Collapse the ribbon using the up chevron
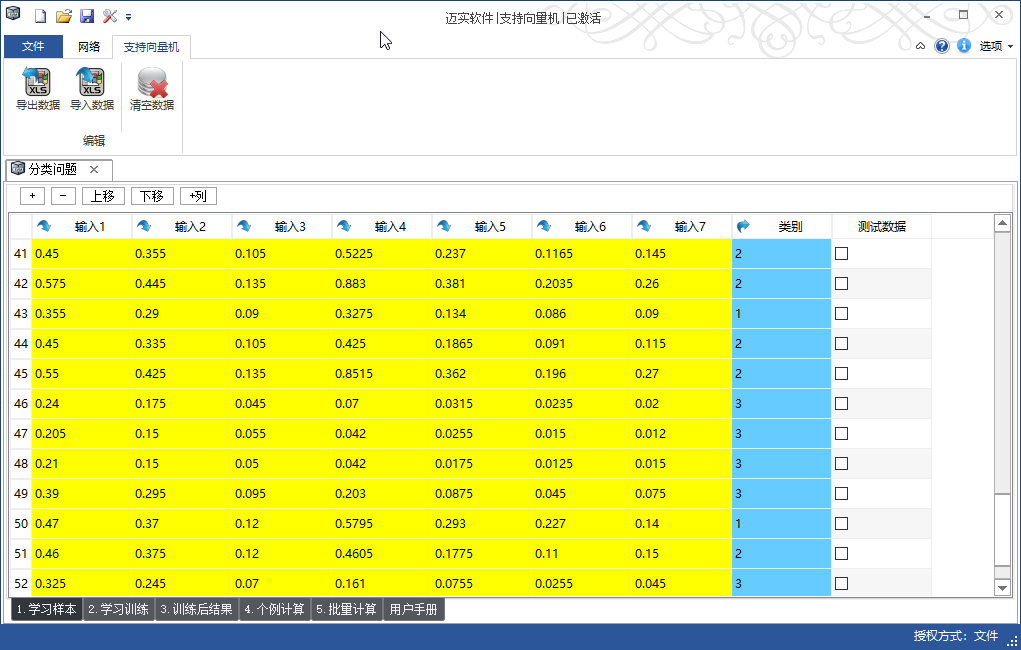This screenshot has height=650, width=1021. pyautogui.click(x=920, y=46)
